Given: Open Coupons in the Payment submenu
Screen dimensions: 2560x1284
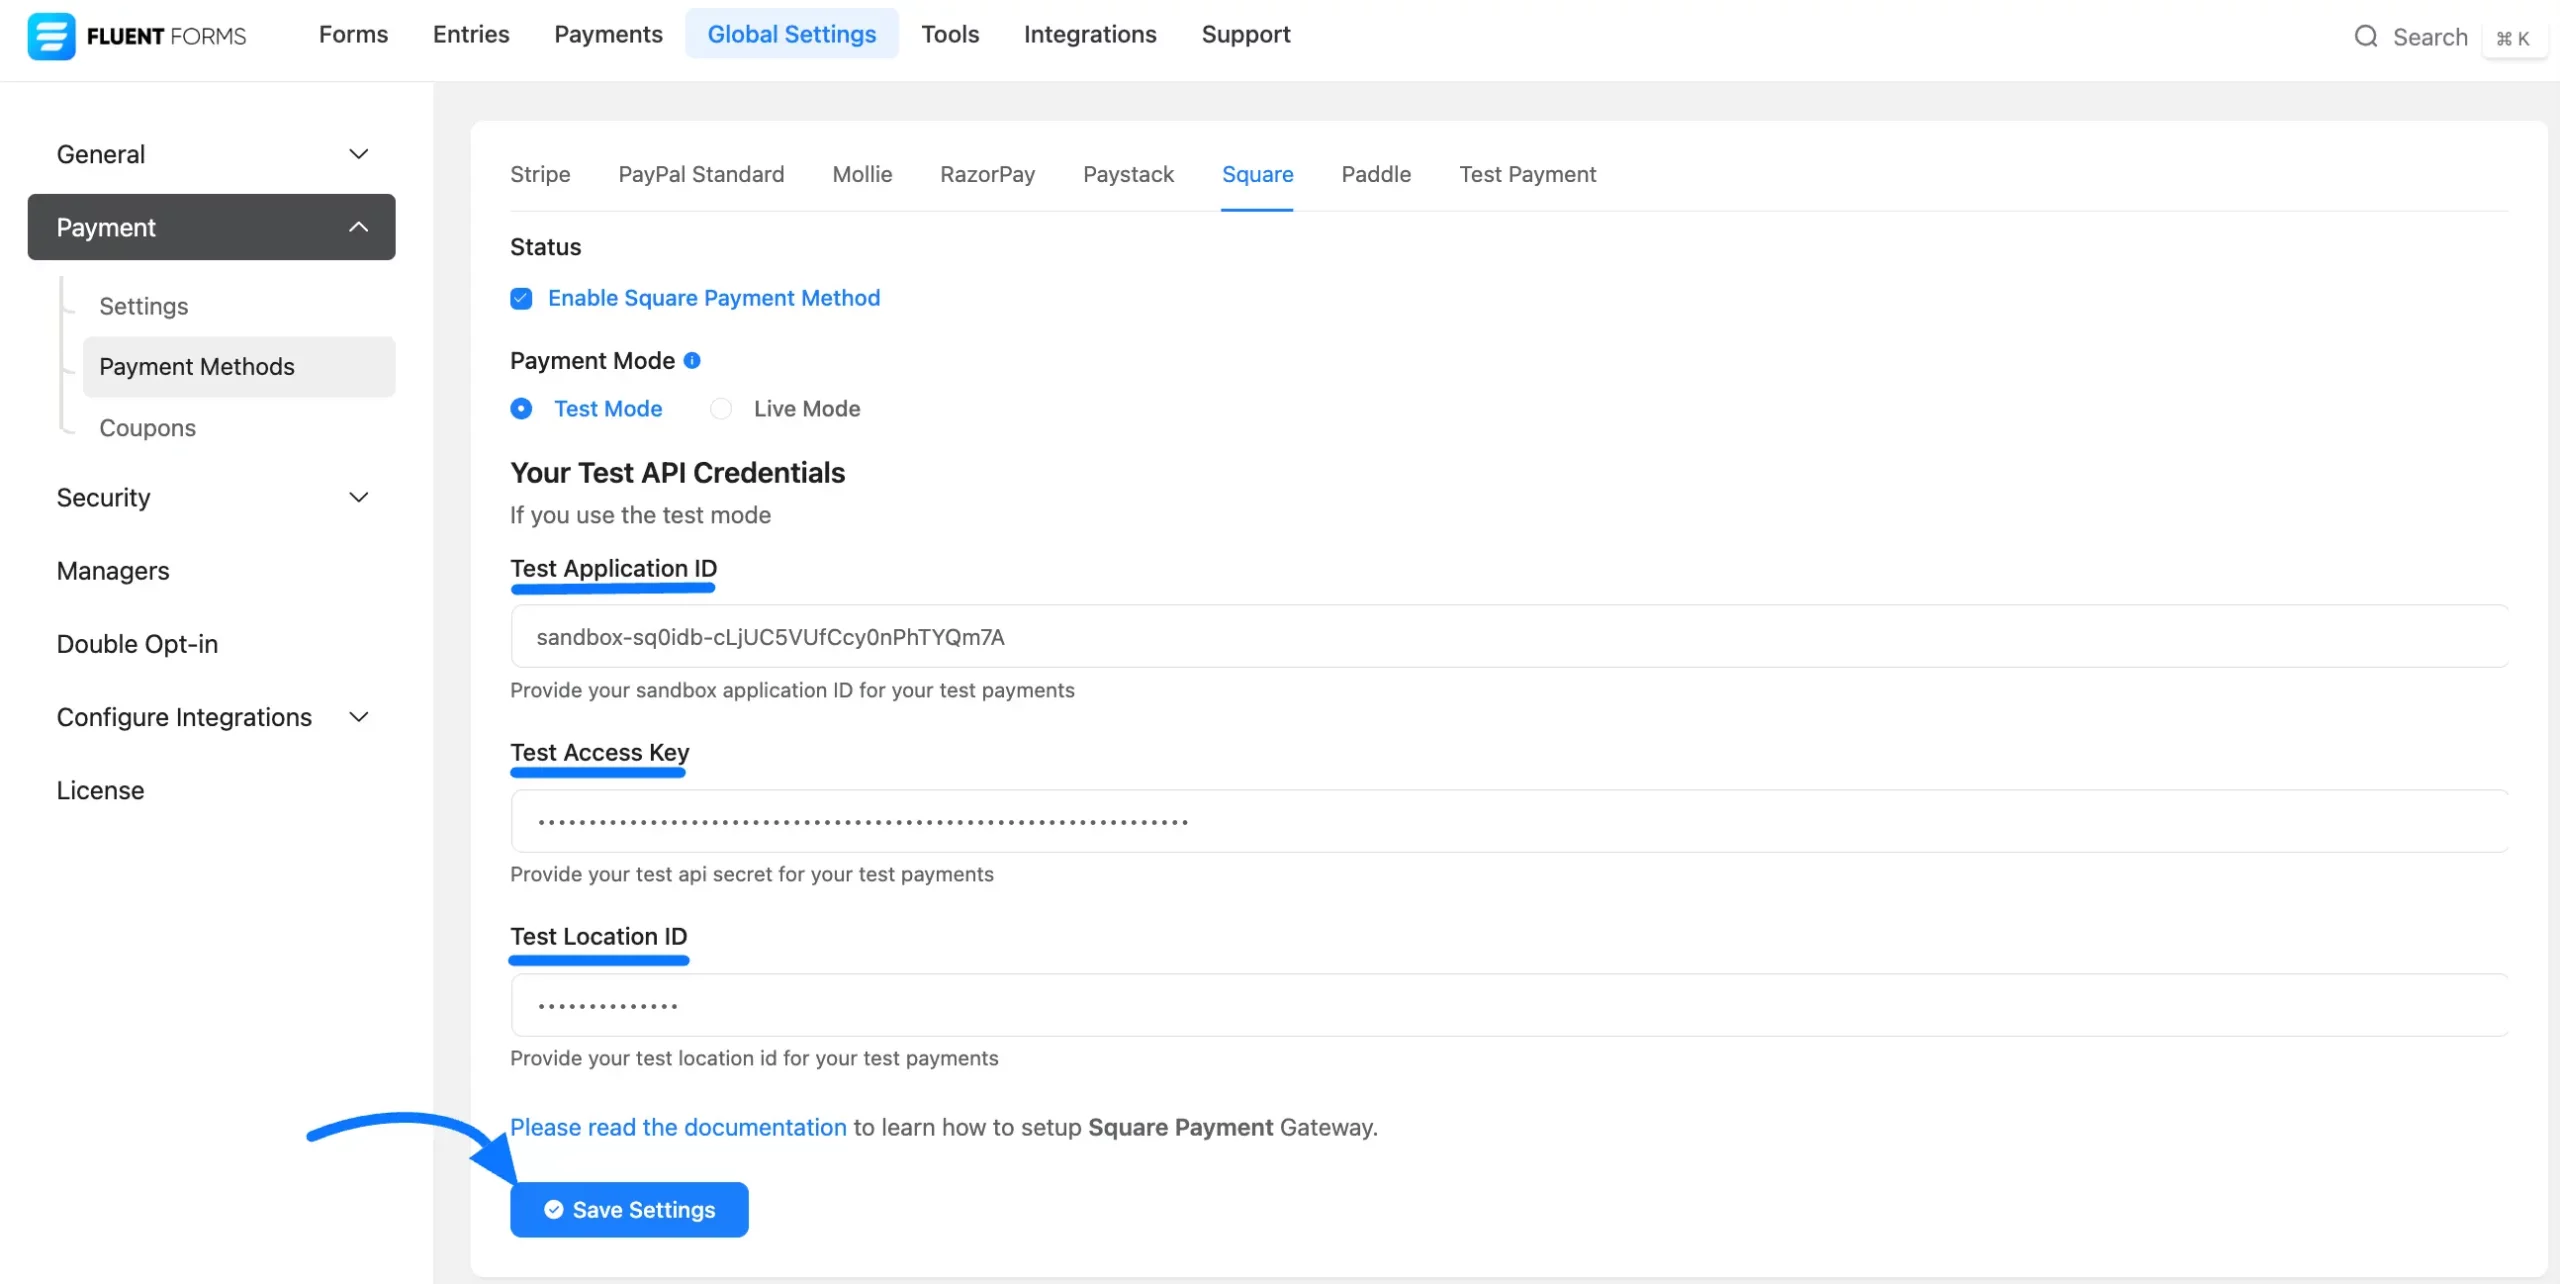Looking at the screenshot, I should coord(147,427).
